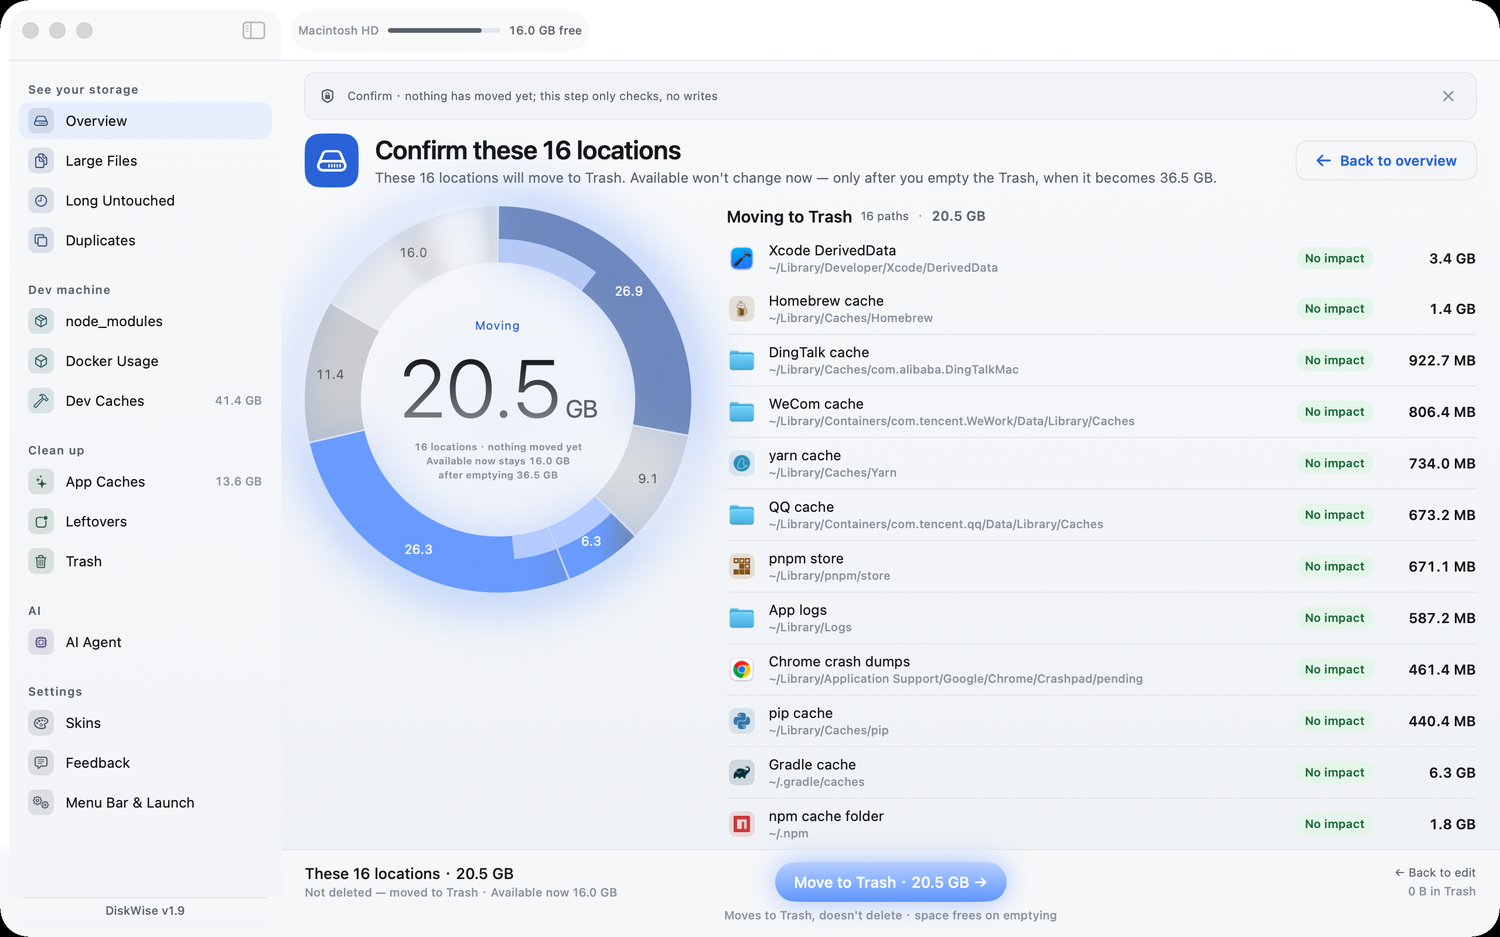Select the DingTalk cache row
Image resolution: width=1500 pixels, height=937 pixels.
click(1102, 361)
